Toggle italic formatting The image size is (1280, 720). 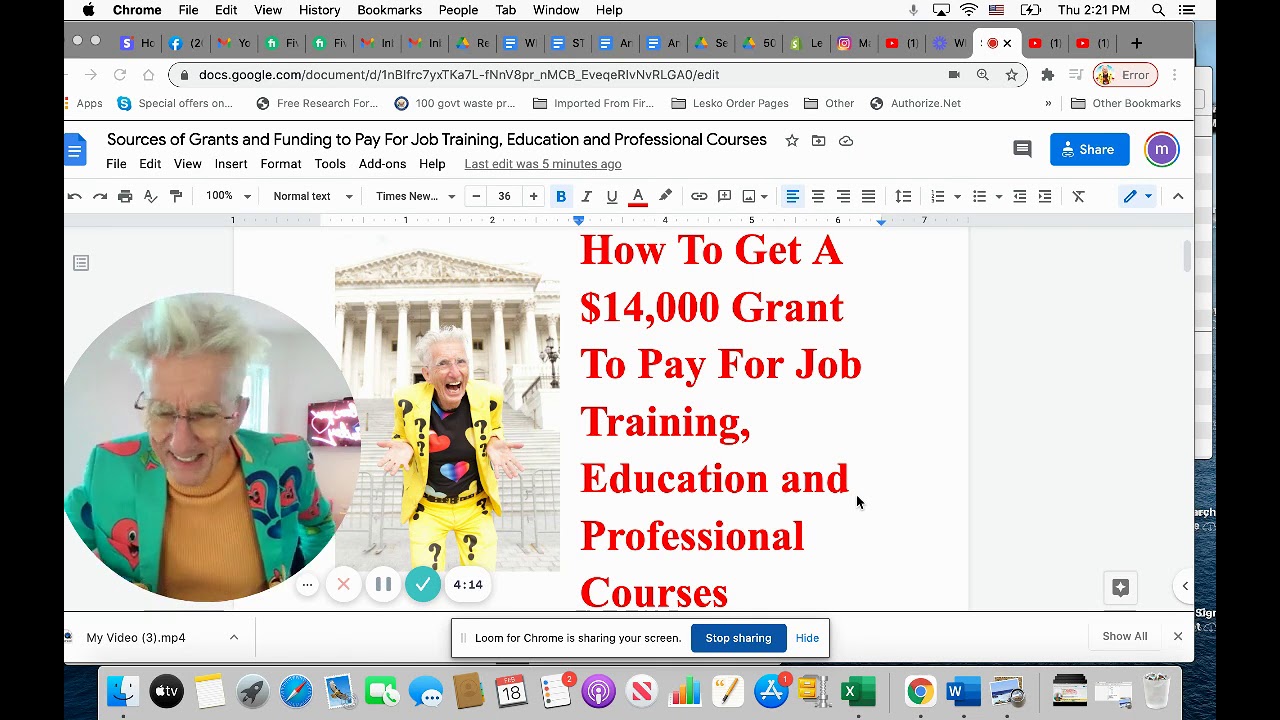click(x=586, y=196)
